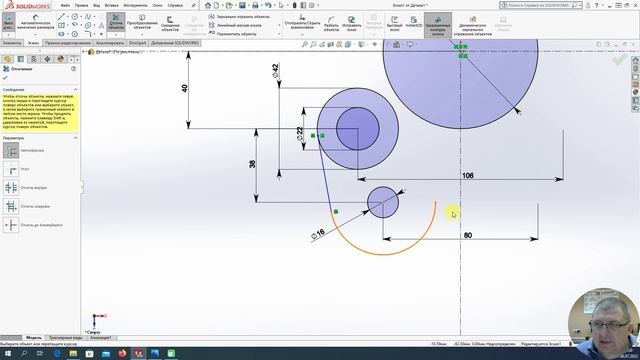Screen dimensions: 640x360
Task: Select the Polygon sketch tool
Action: pyautogui.click(x=75, y=34)
